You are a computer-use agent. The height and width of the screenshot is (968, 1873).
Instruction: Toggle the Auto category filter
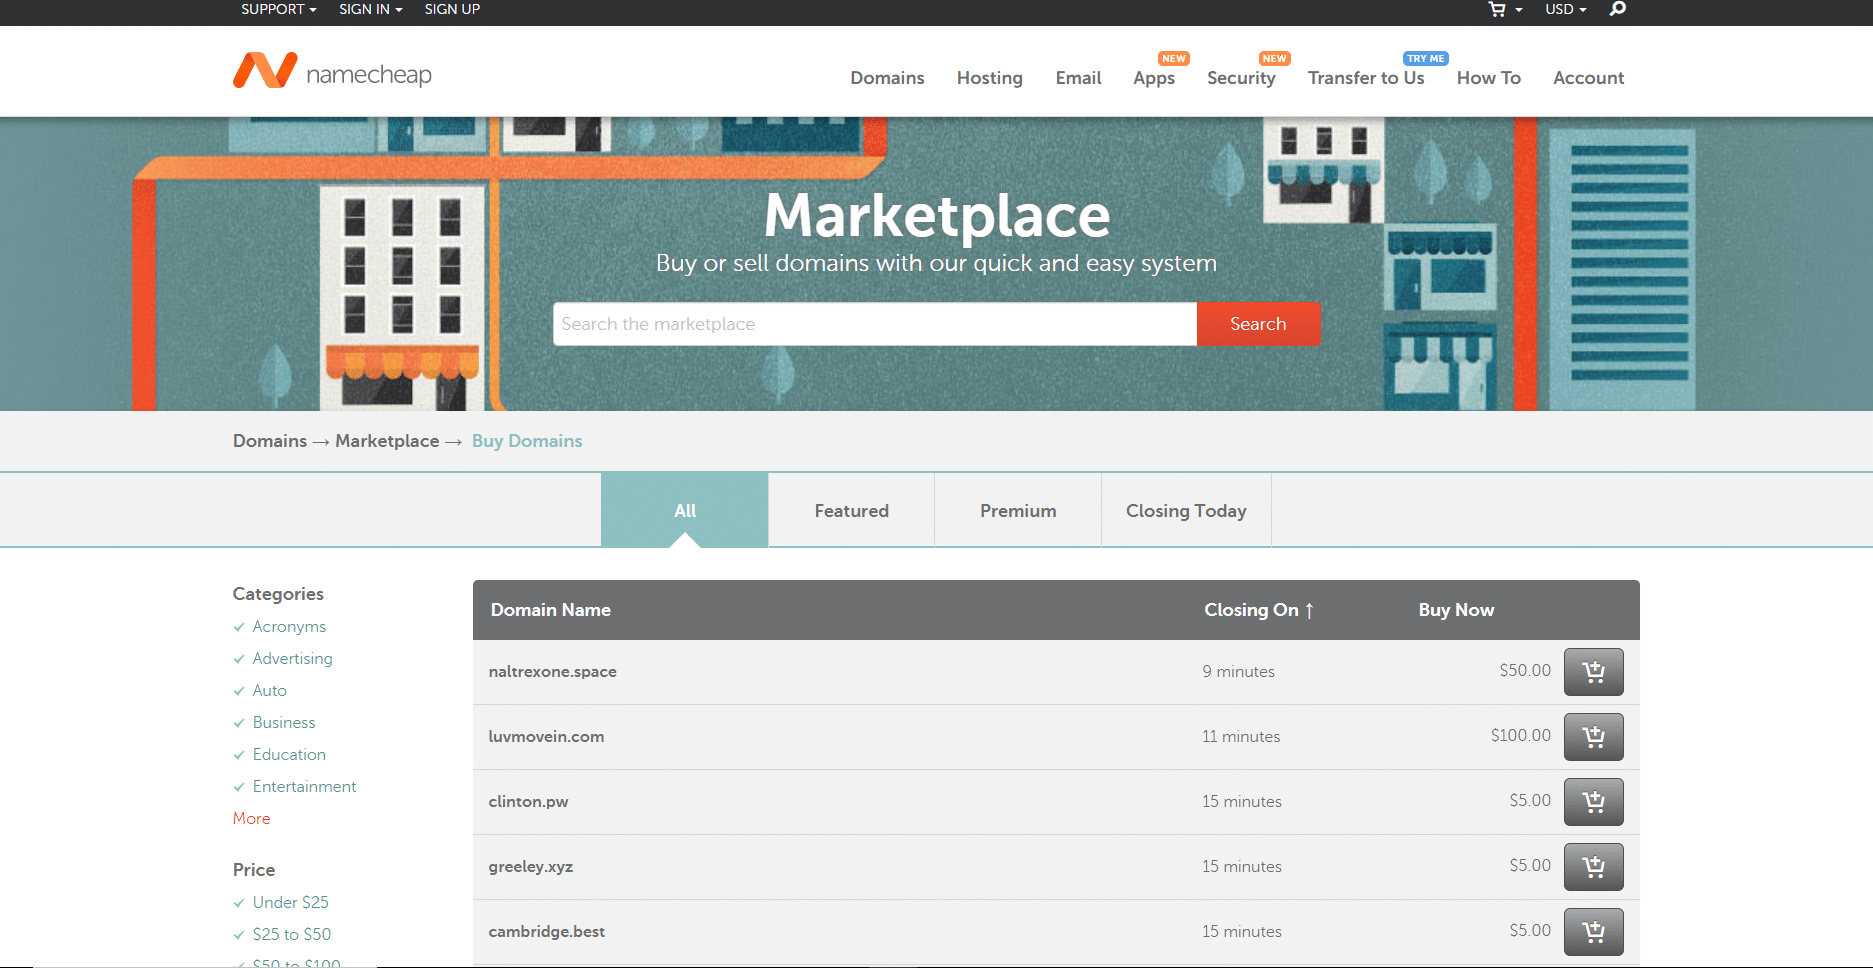(260, 691)
